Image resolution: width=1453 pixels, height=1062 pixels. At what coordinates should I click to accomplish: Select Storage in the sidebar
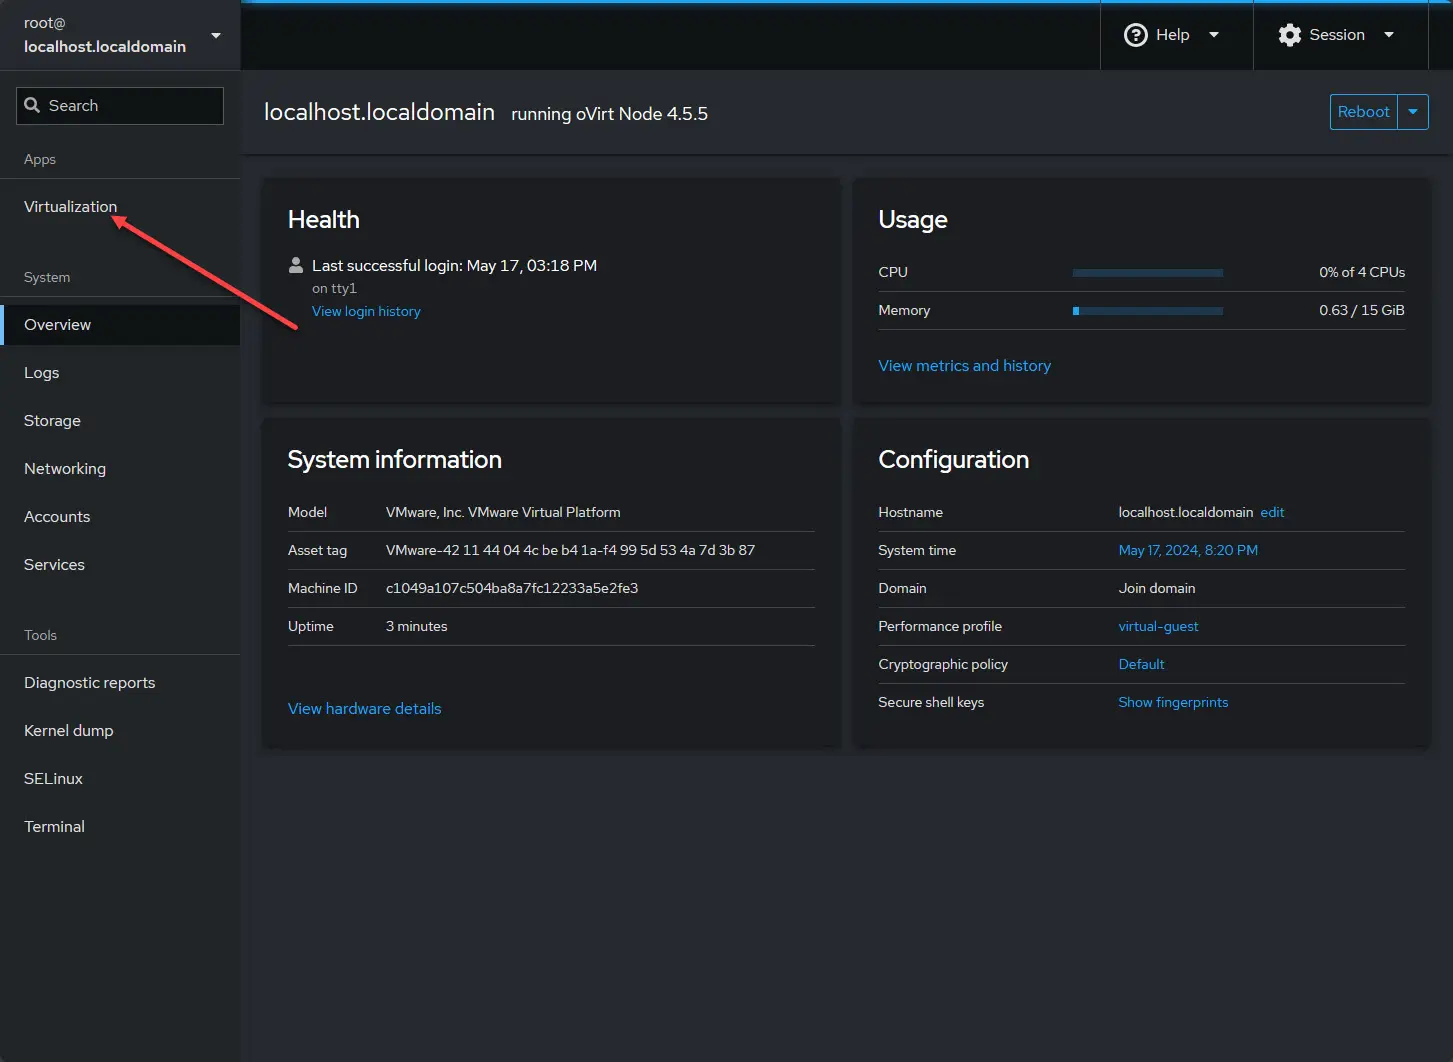click(52, 421)
